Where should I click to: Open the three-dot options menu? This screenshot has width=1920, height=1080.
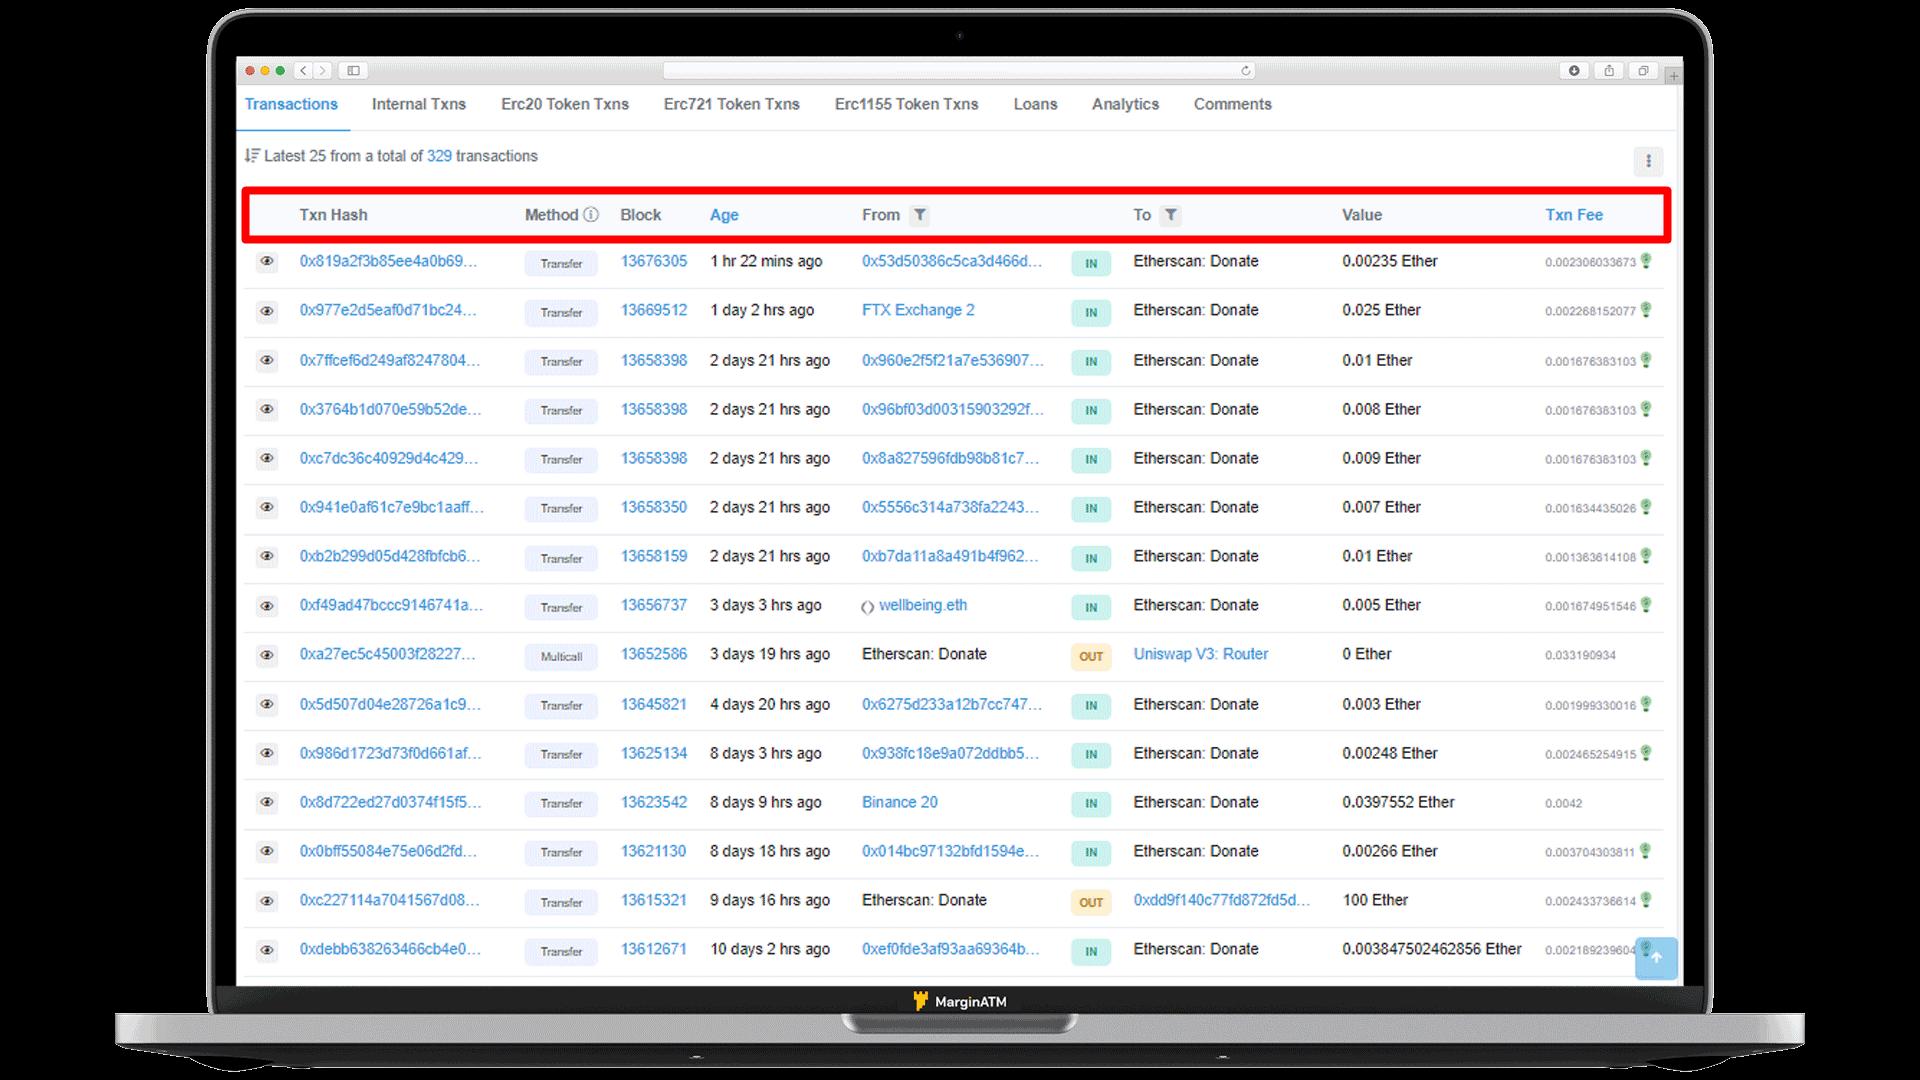(1648, 161)
